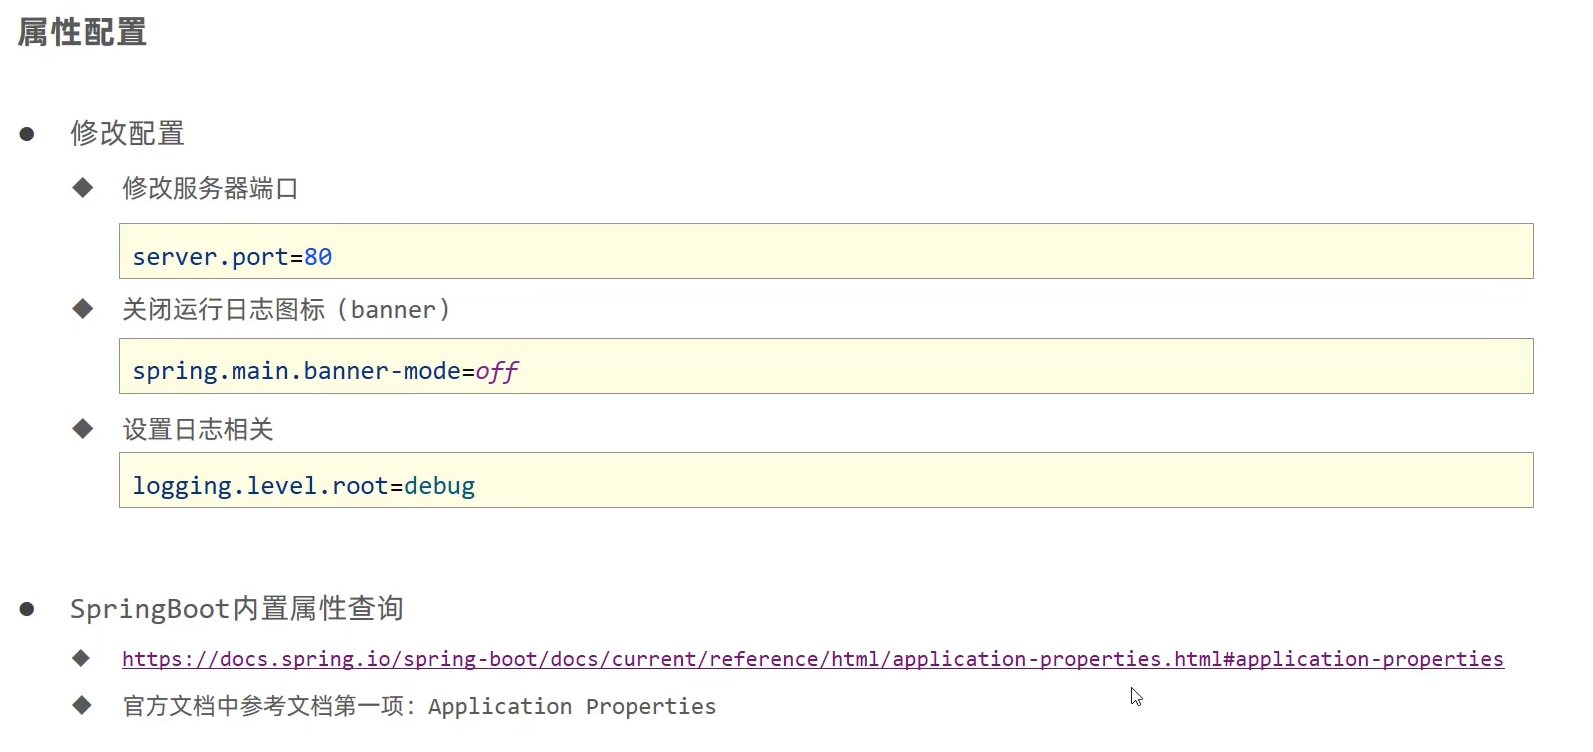
Task: Click the Application Properties text in last line
Action: pos(572,707)
